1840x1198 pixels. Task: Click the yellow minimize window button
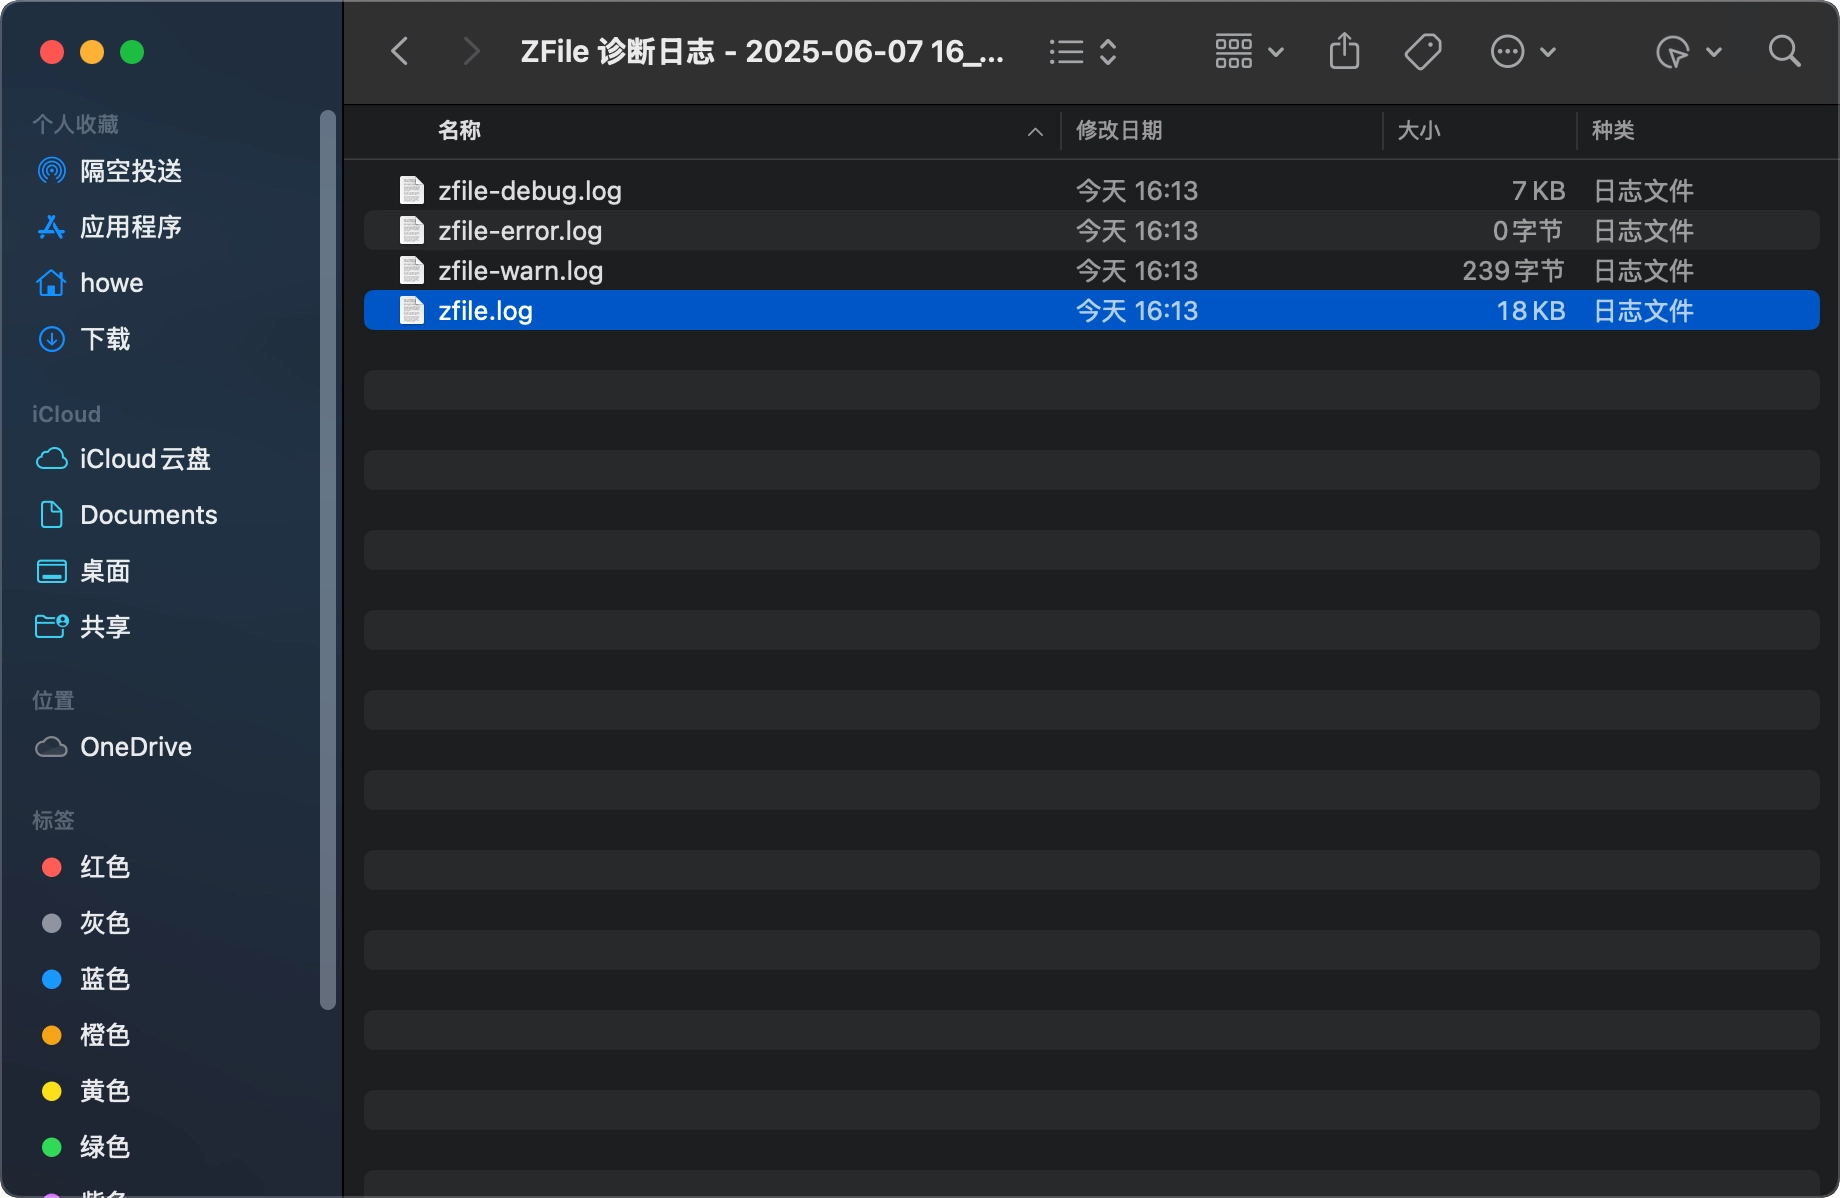(92, 51)
